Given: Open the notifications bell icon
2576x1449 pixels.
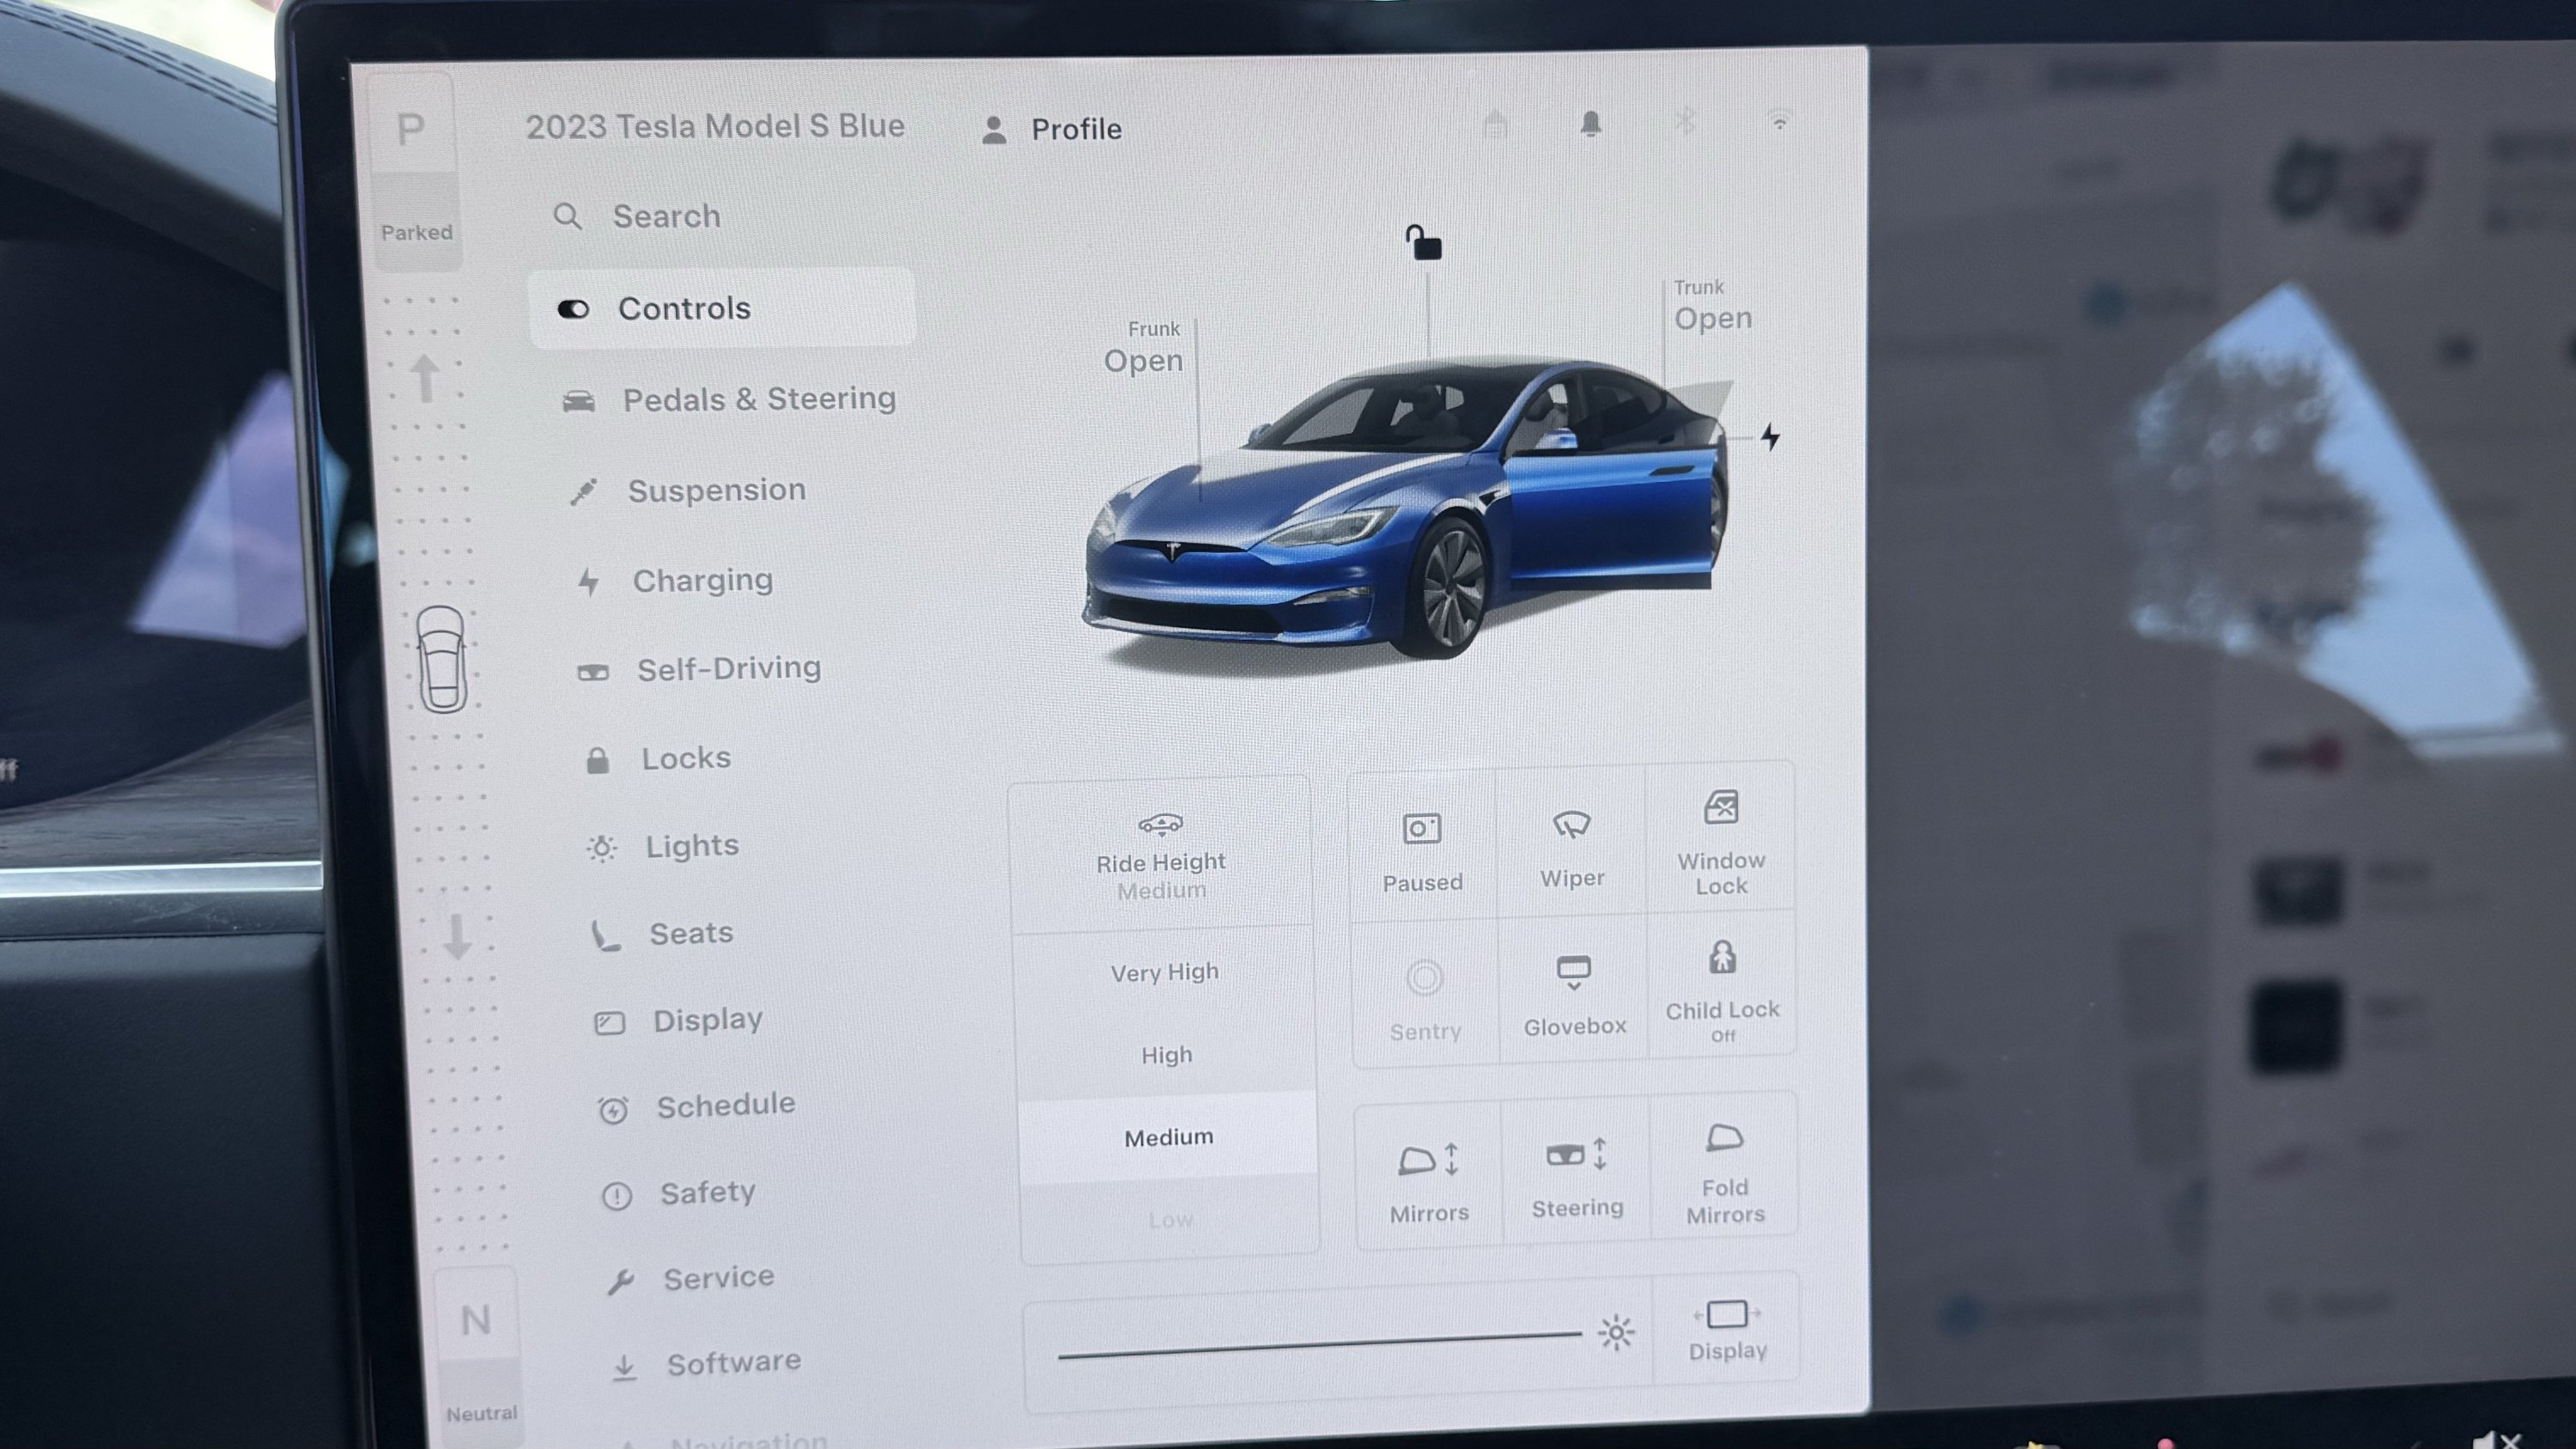Looking at the screenshot, I should click(1590, 124).
